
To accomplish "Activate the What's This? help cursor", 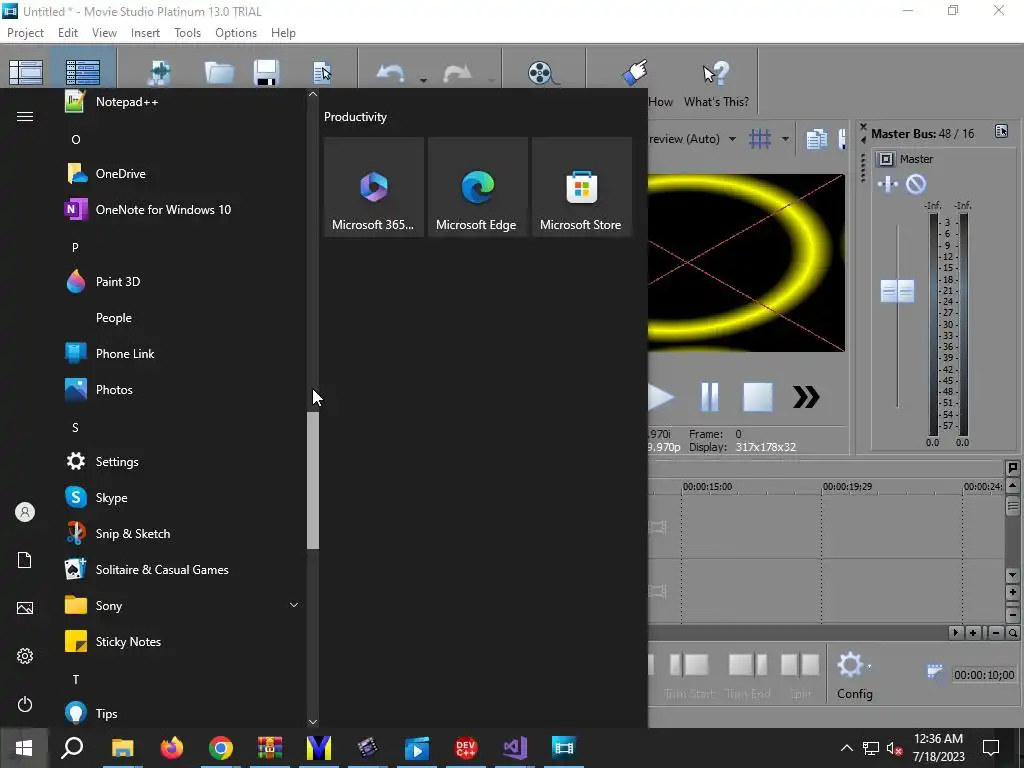I will click(x=716, y=73).
